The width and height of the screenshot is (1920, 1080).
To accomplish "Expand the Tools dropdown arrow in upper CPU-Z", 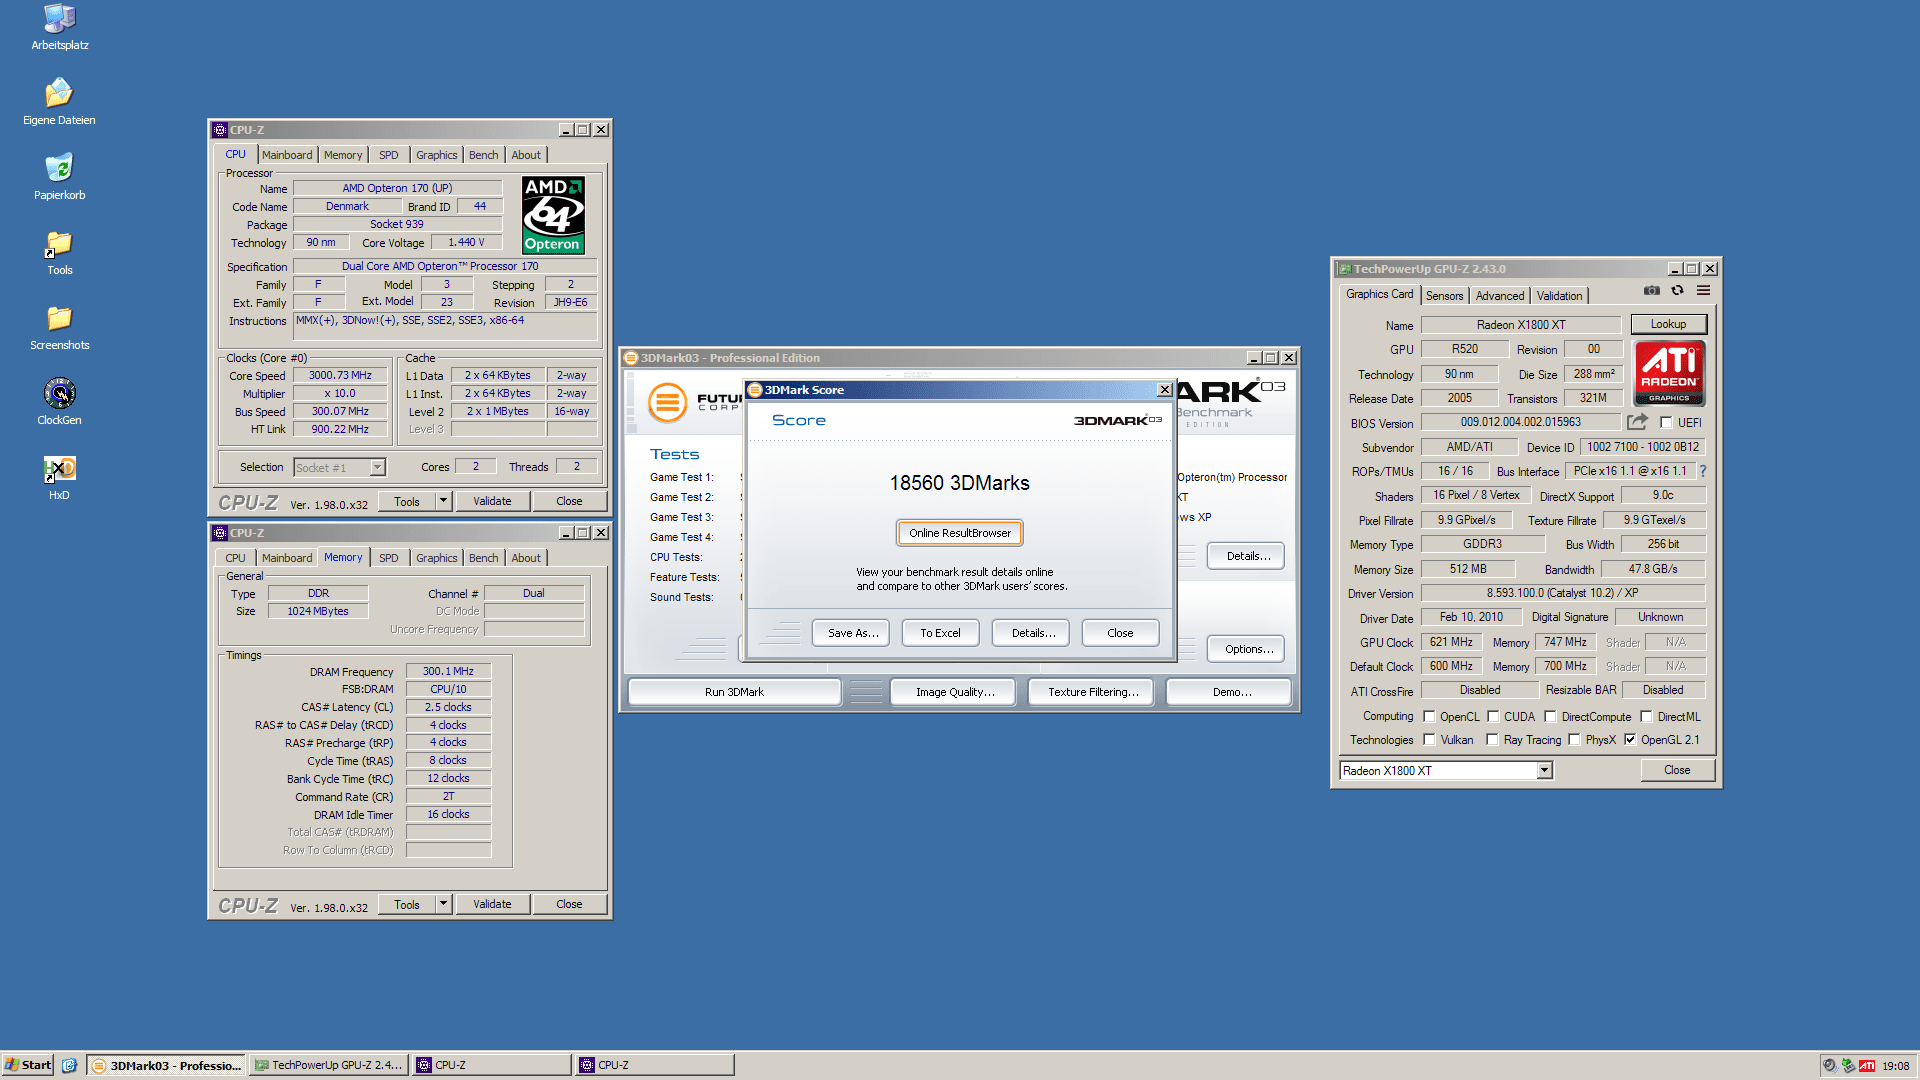I will pyautogui.click(x=443, y=501).
